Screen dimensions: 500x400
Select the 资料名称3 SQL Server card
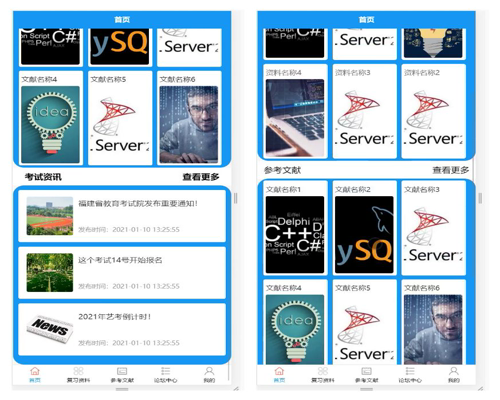(x=364, y=111)
